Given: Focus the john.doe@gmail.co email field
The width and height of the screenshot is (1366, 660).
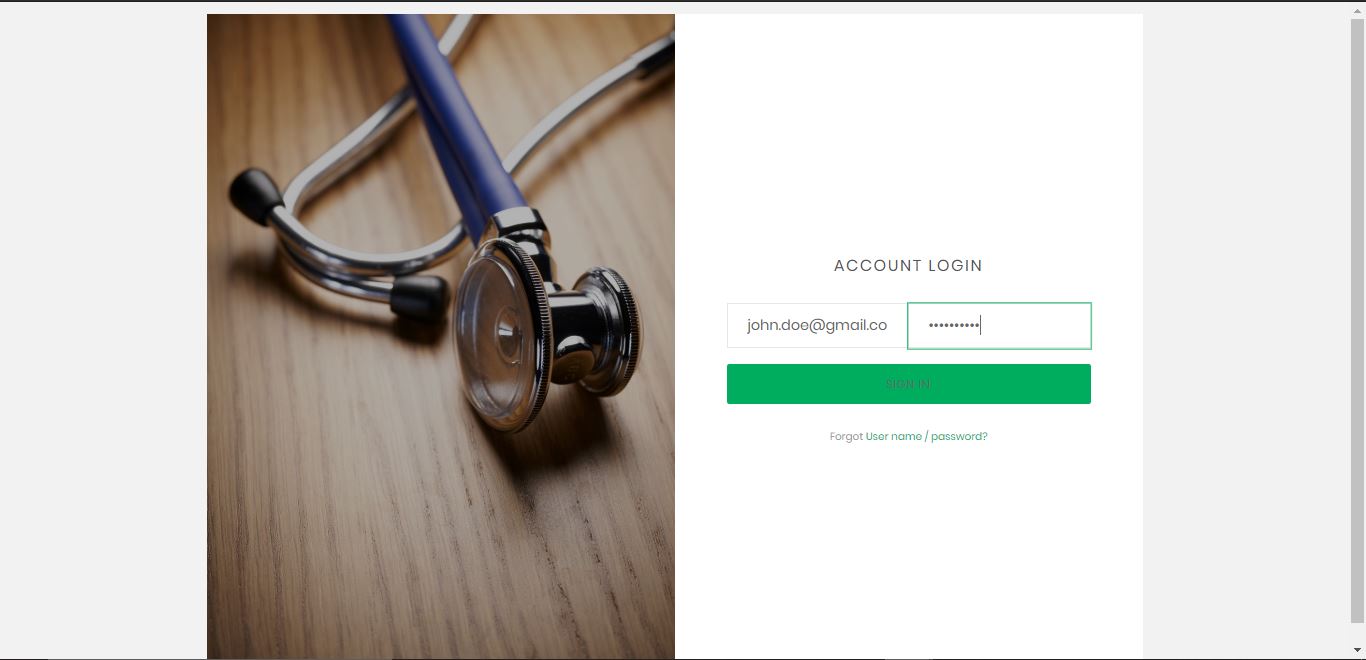Looking at the screenshot, I should pos(817,325).
